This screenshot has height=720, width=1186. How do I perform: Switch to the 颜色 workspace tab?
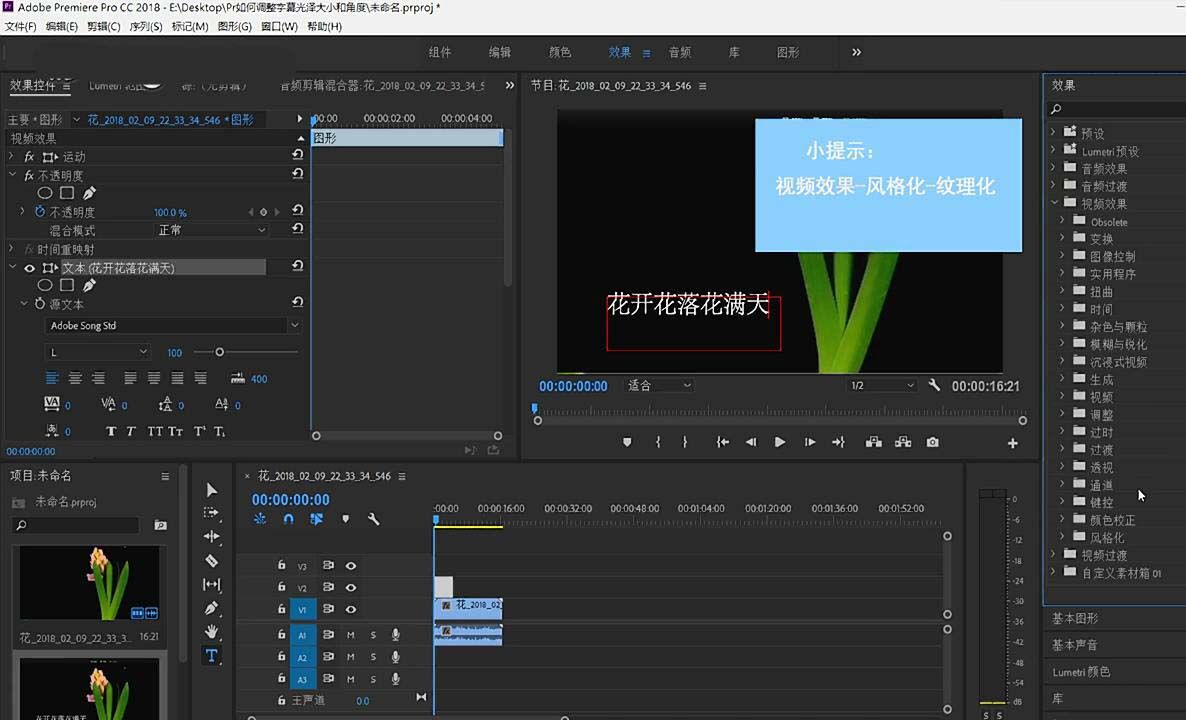coord(559,52)
